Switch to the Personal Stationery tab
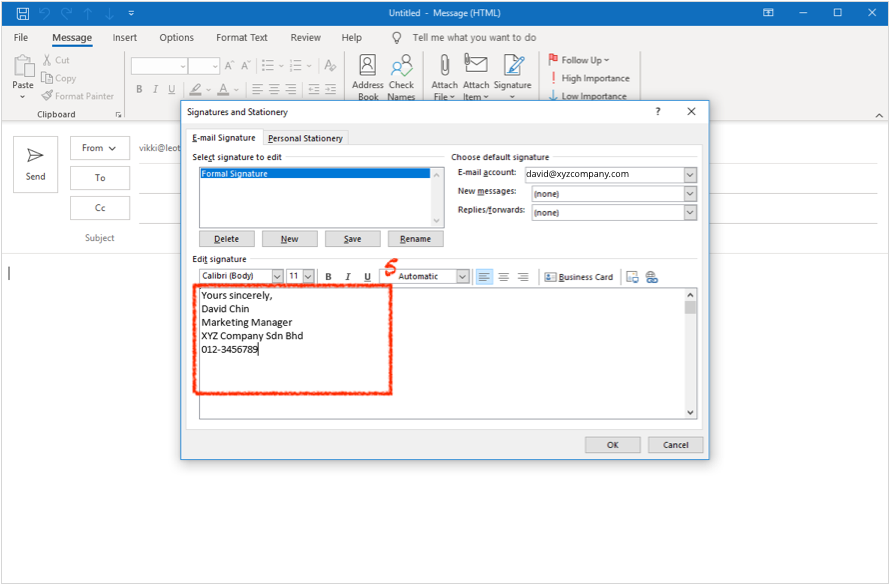The image size is (889, 584). pos(305,138)
